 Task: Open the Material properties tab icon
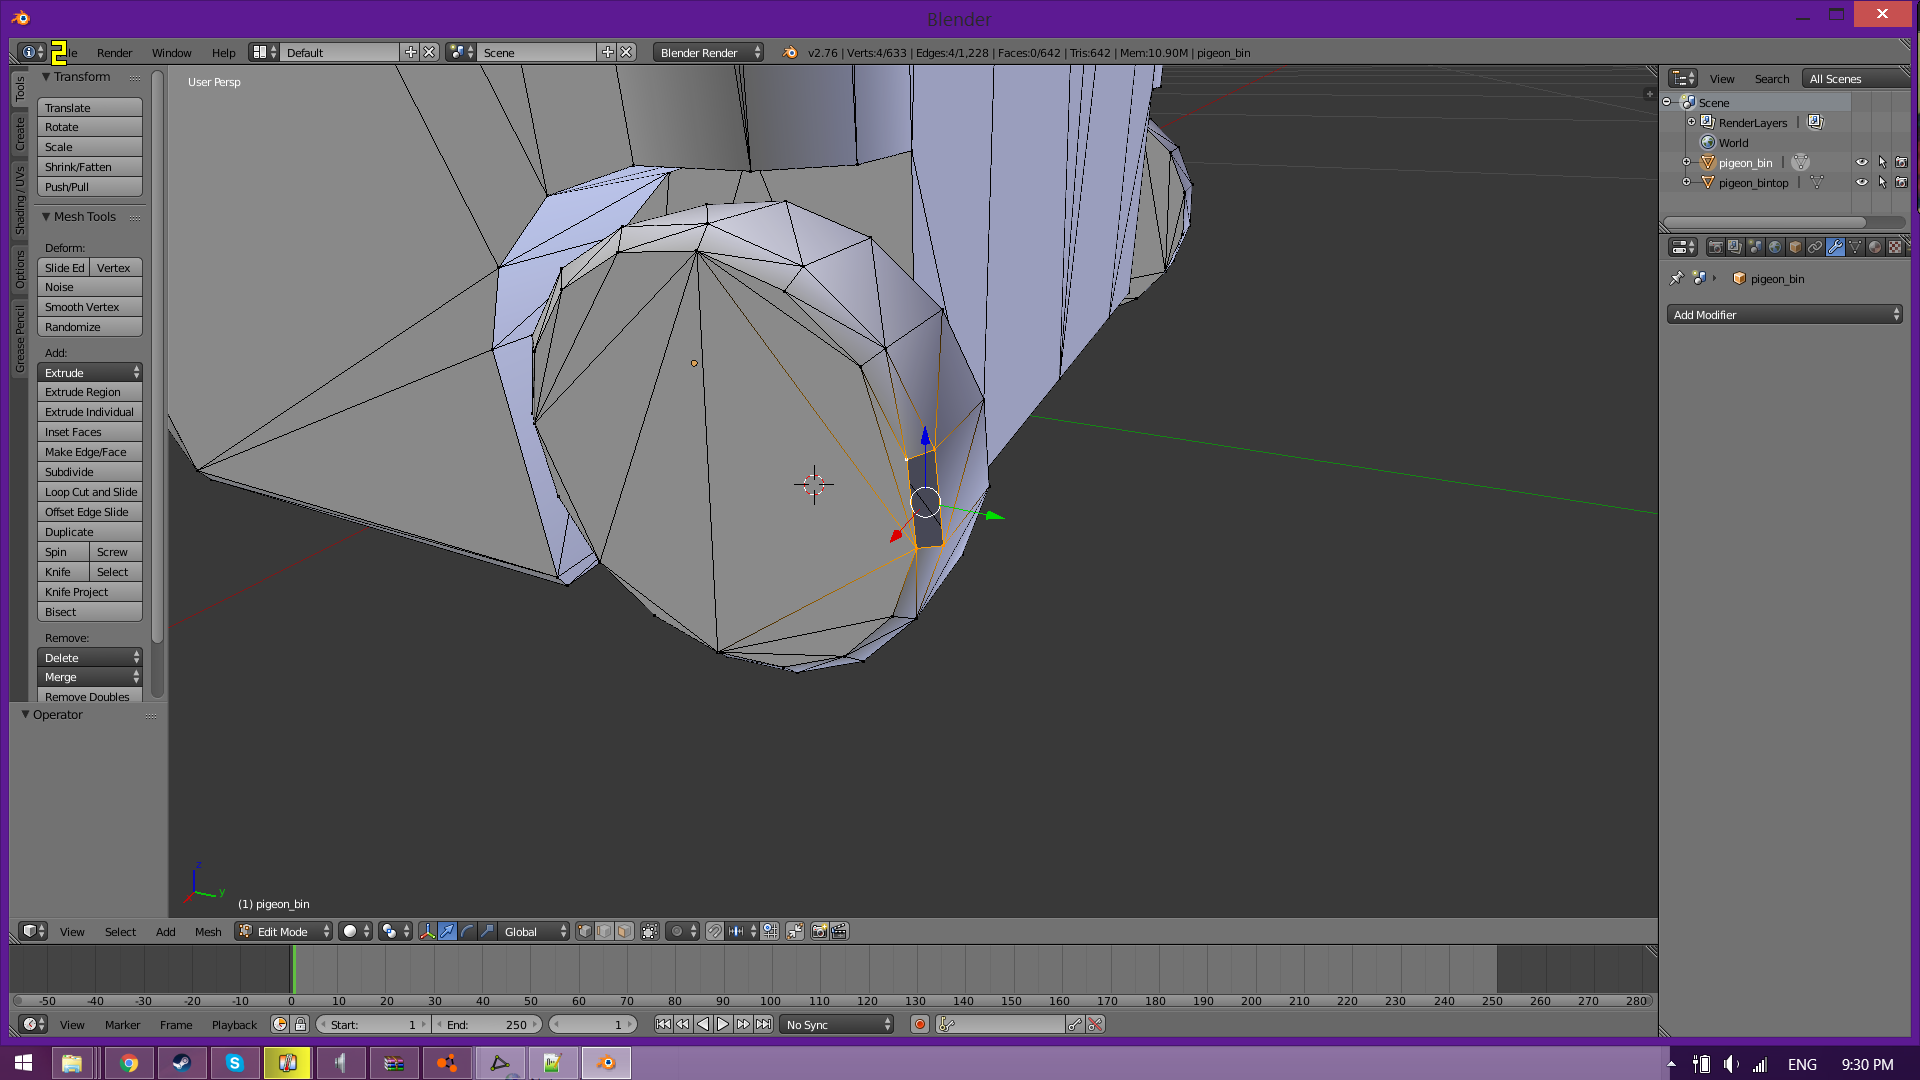click(x=1875, y=247)
